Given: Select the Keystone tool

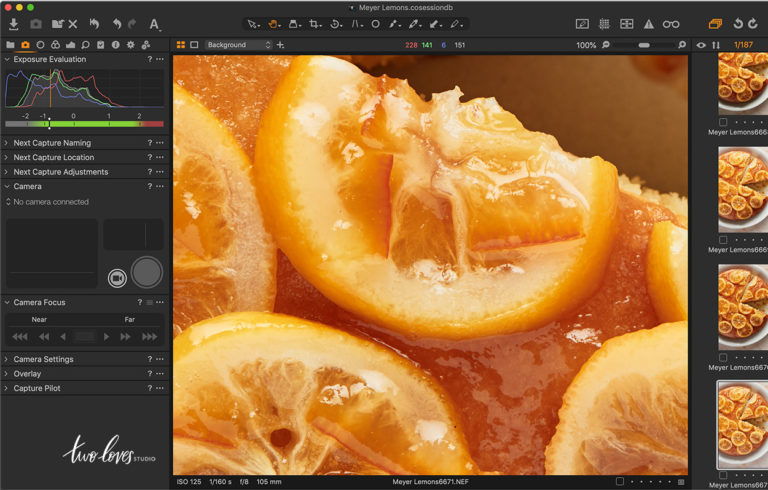Looking at the screenshot, I should pyautogui.click(x=358, y=24).
